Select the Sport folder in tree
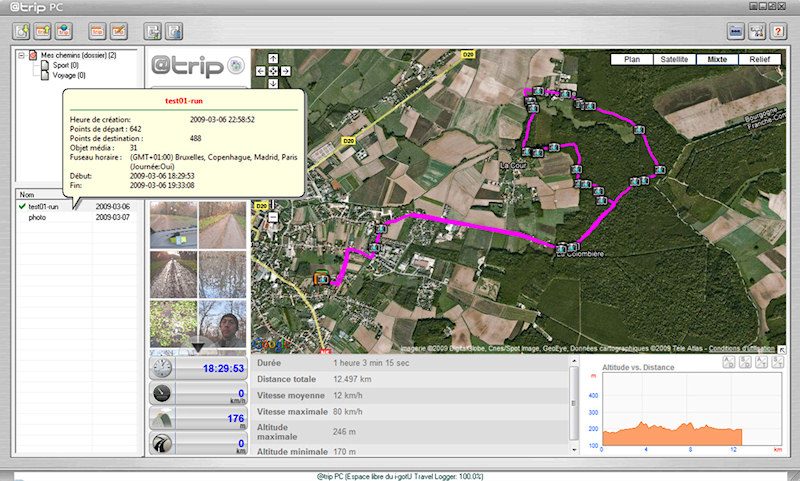800x481 pixels. pos(65,65)
